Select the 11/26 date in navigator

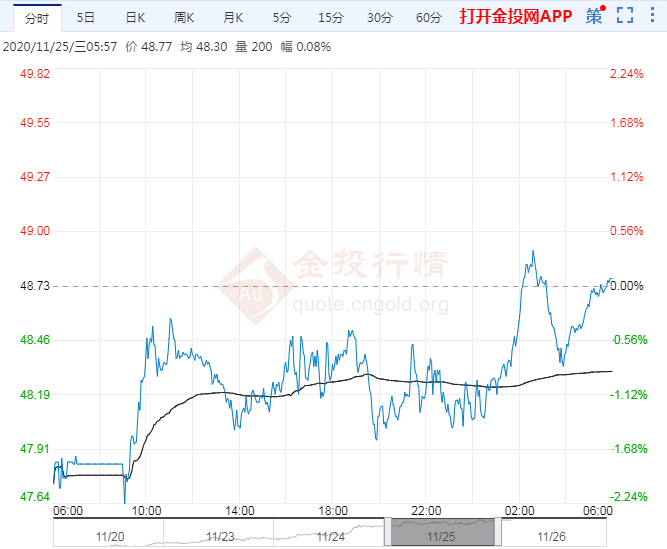551,537
